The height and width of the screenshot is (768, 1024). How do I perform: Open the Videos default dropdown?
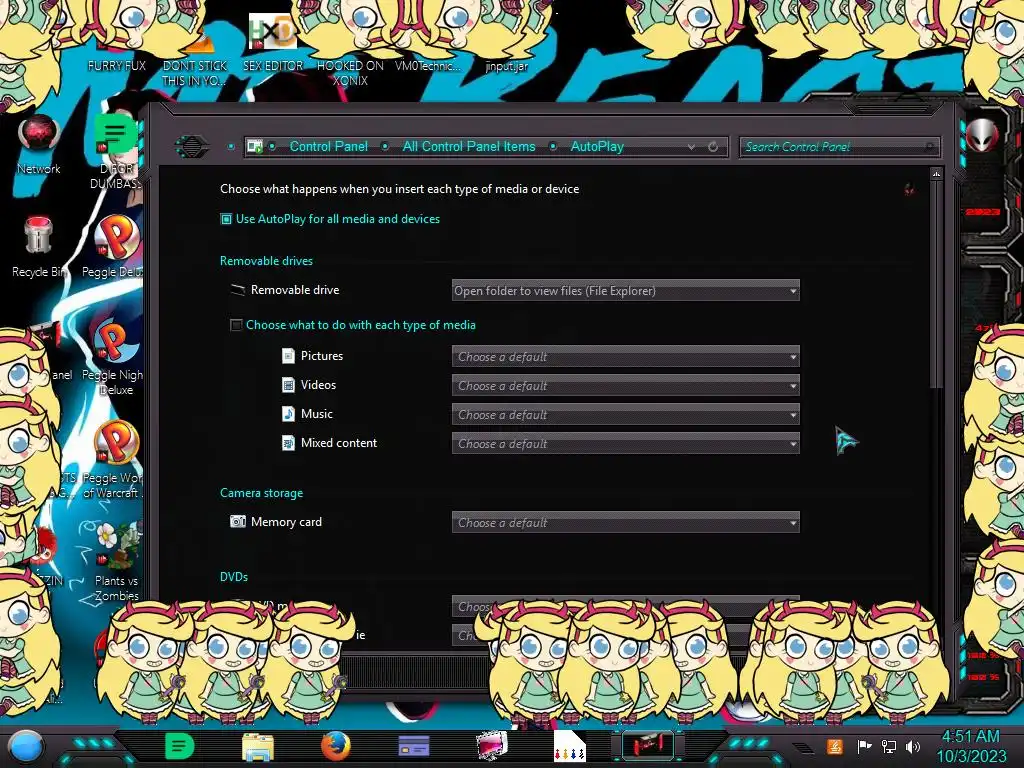(625, 385)
